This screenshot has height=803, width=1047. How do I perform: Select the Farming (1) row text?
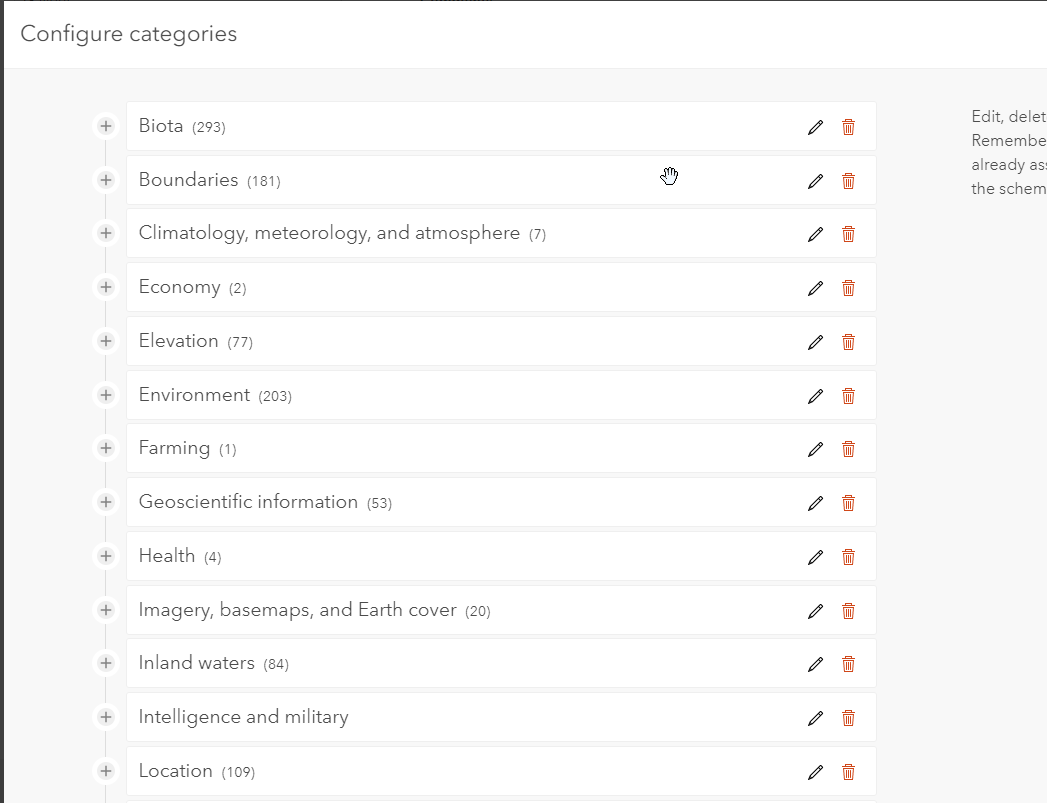pos(188,449)
